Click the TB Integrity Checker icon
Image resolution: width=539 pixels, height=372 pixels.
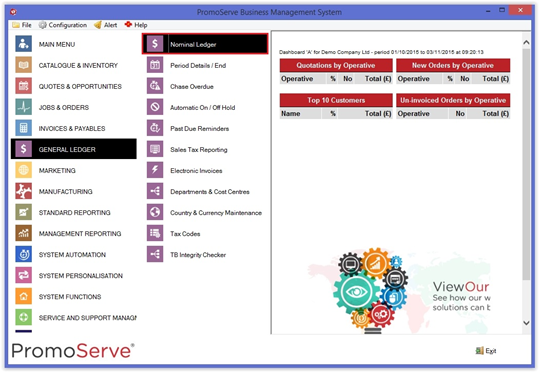point(155,254)
